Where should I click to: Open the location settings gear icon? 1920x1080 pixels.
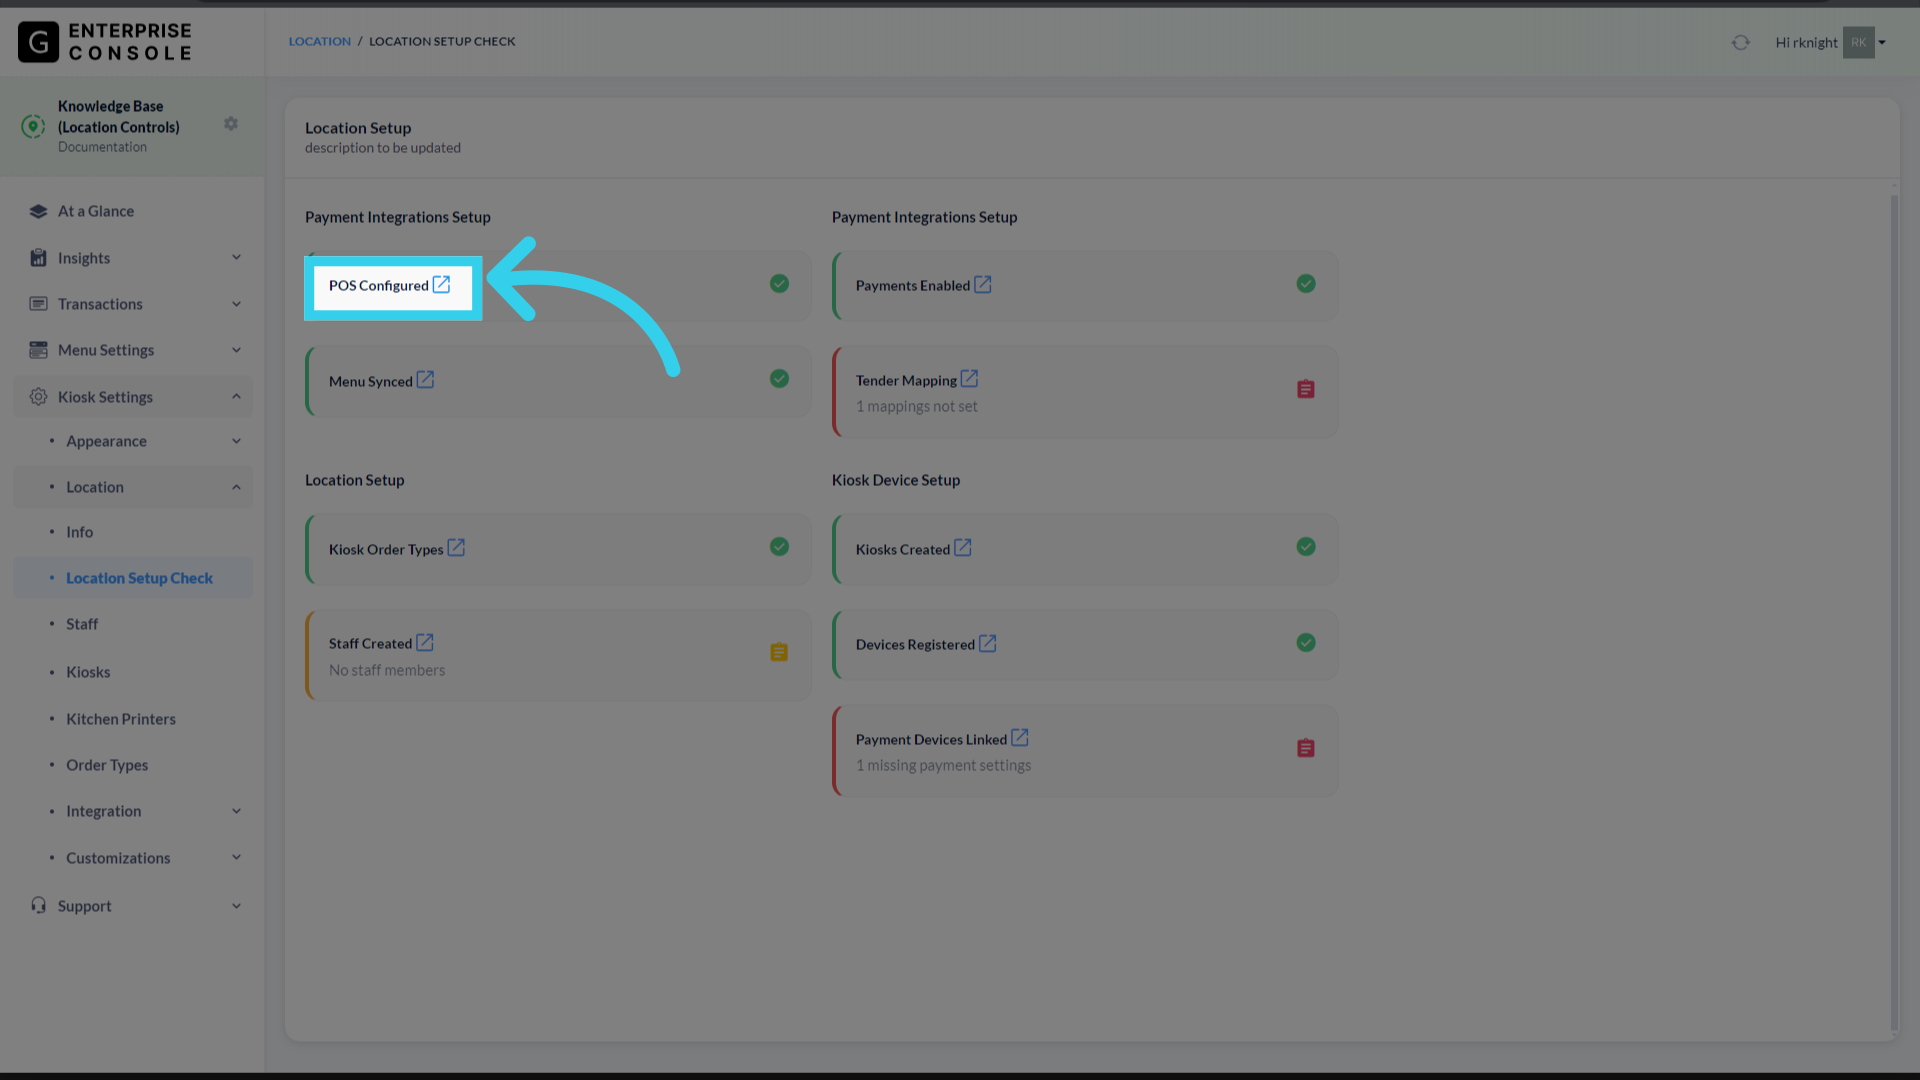click(231, 124)
